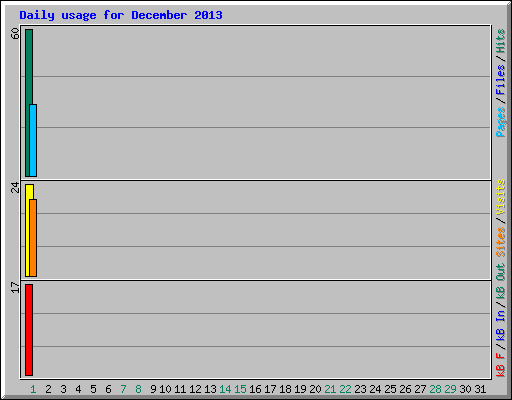Click day 15 on the x-axis

coord(240,389)
